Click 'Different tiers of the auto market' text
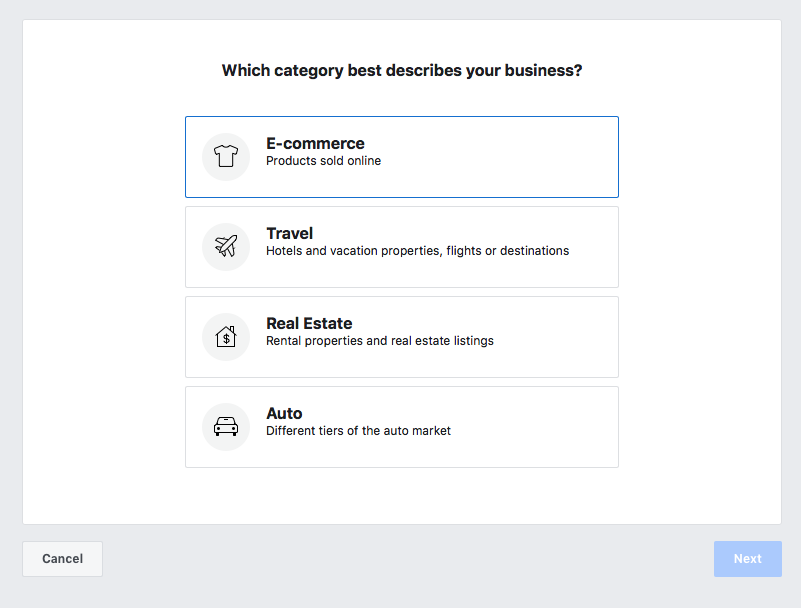The image size is (801, 608). click(x=358, y=431)
